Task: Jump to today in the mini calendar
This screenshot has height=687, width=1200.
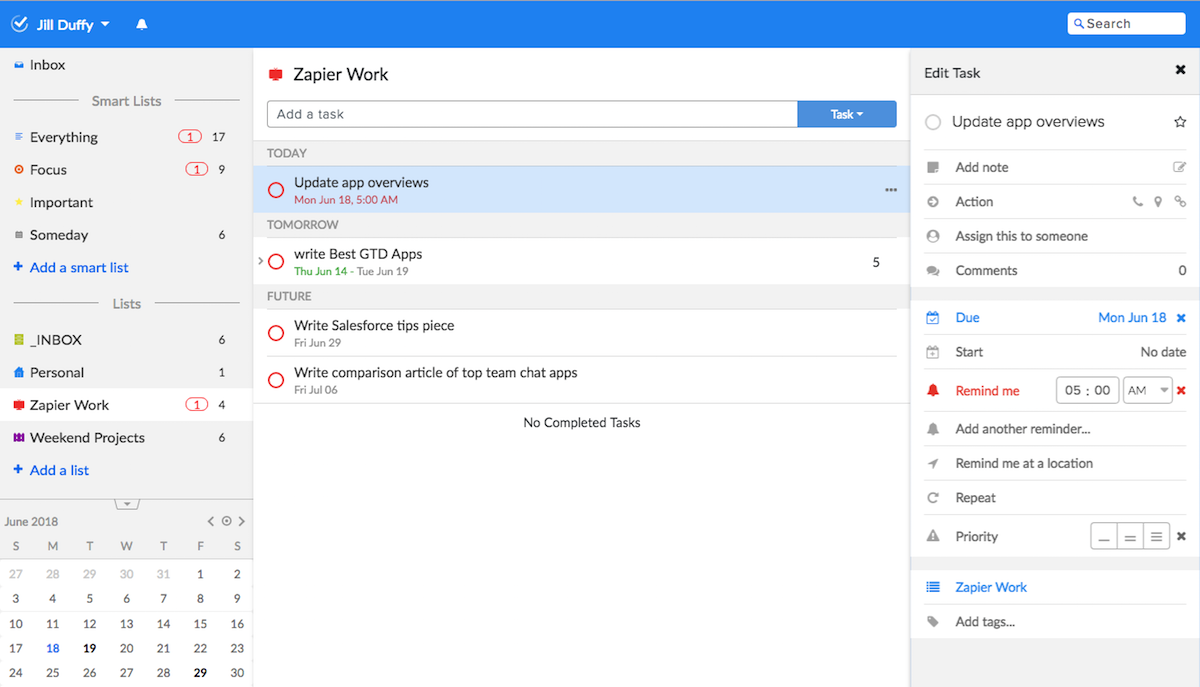Action: pyautogui.click(x=226, y=521)
